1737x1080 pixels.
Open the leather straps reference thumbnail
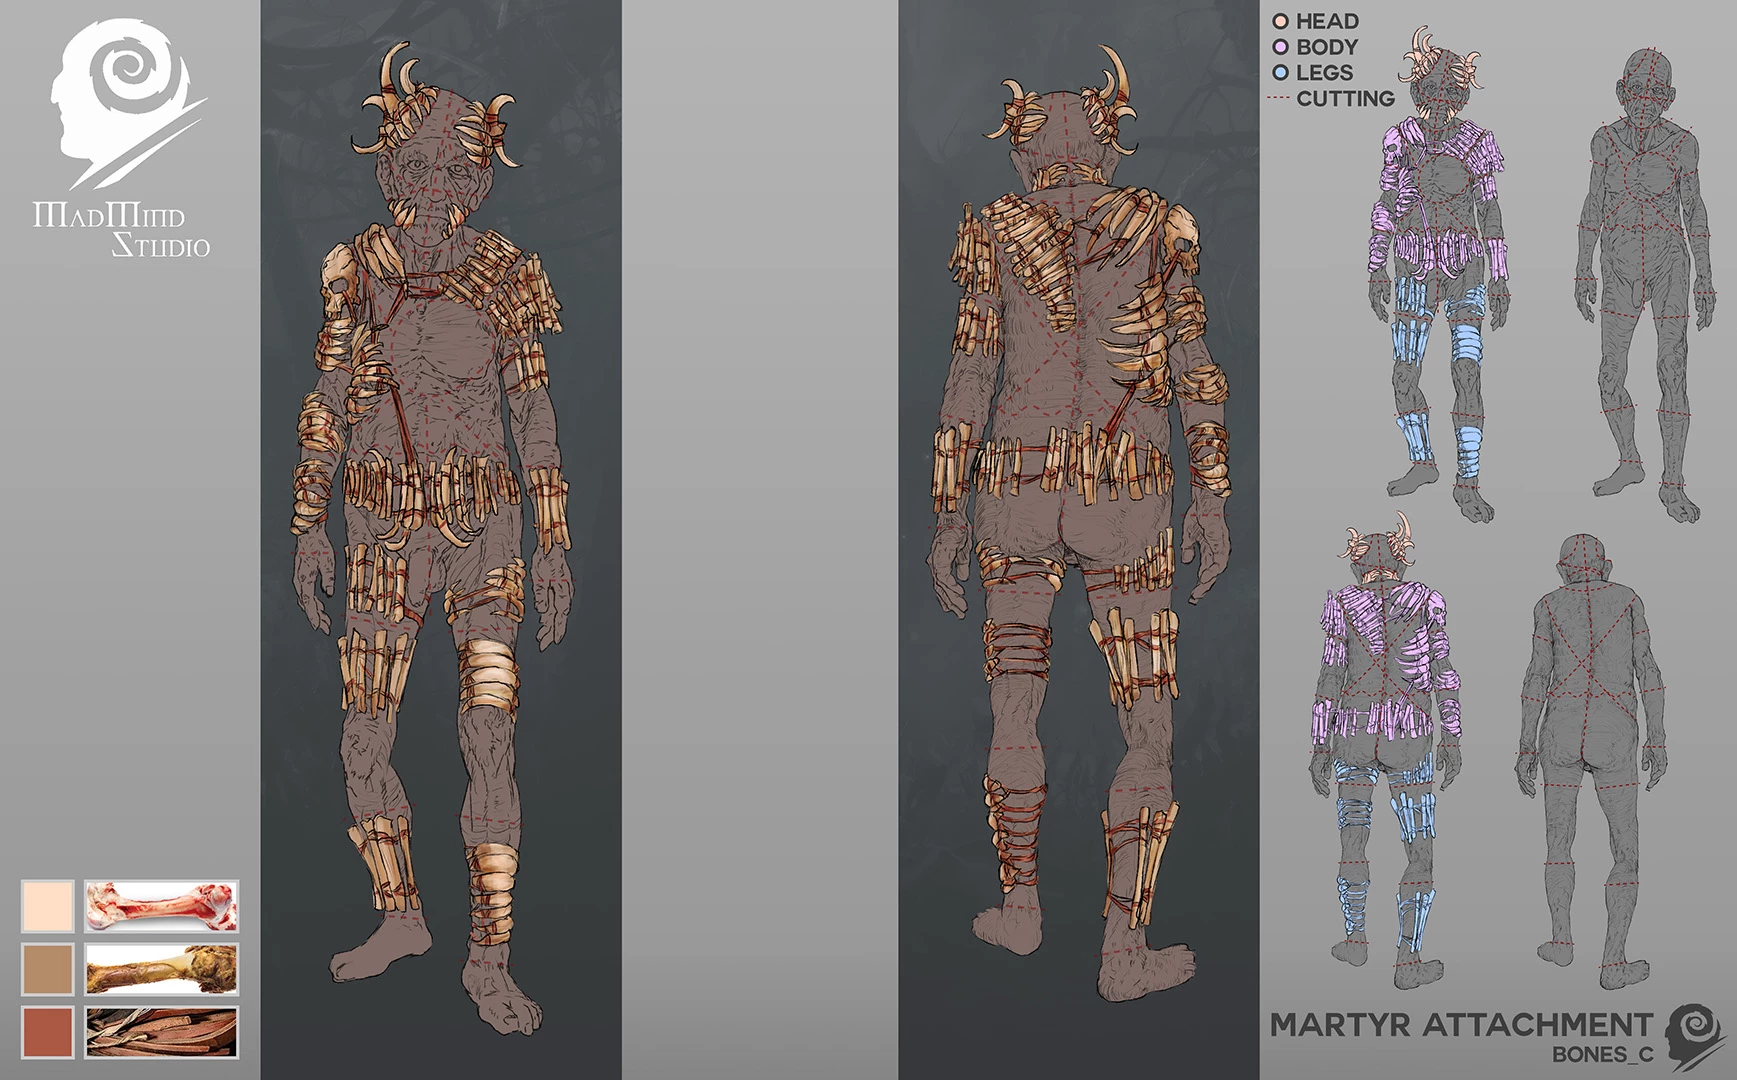pos(162,1032)
